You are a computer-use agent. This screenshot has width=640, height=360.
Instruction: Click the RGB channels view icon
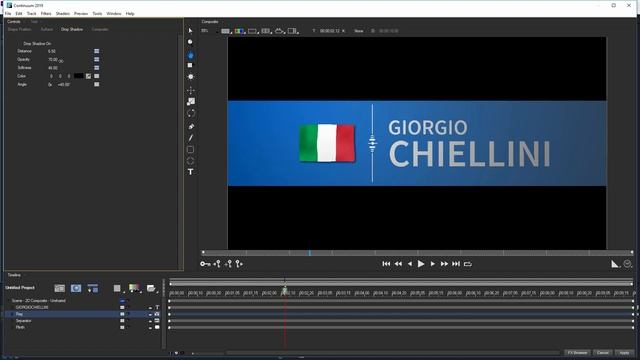[239, 31]
